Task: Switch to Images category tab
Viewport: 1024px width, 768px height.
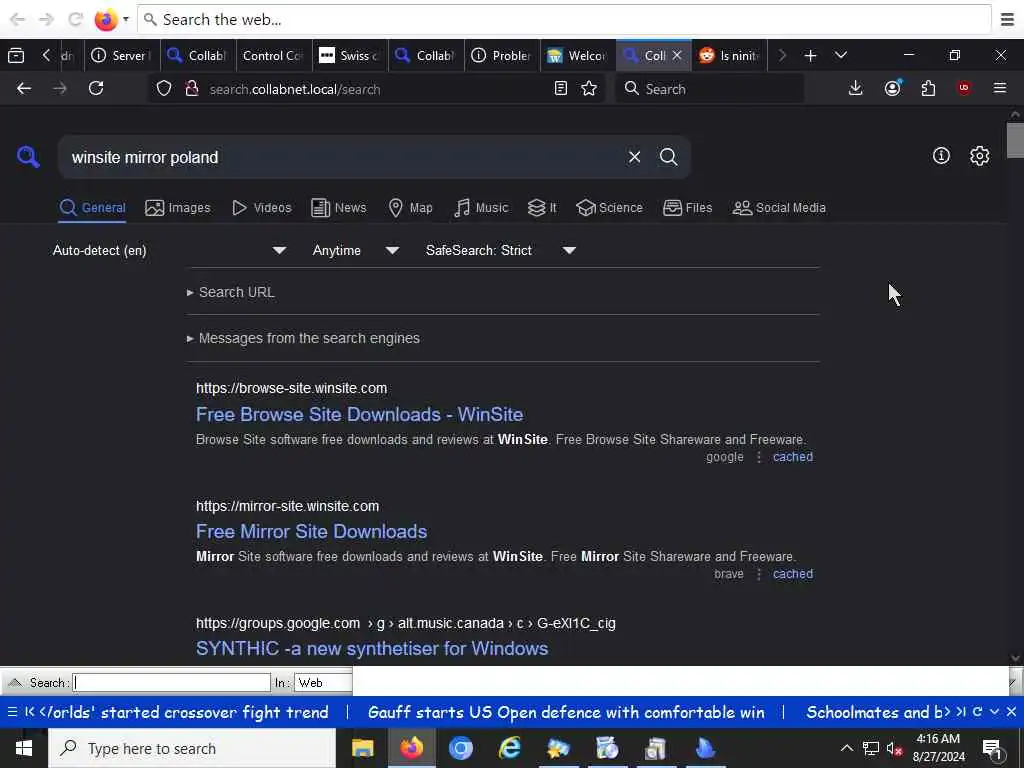Action: click(178, 208)
